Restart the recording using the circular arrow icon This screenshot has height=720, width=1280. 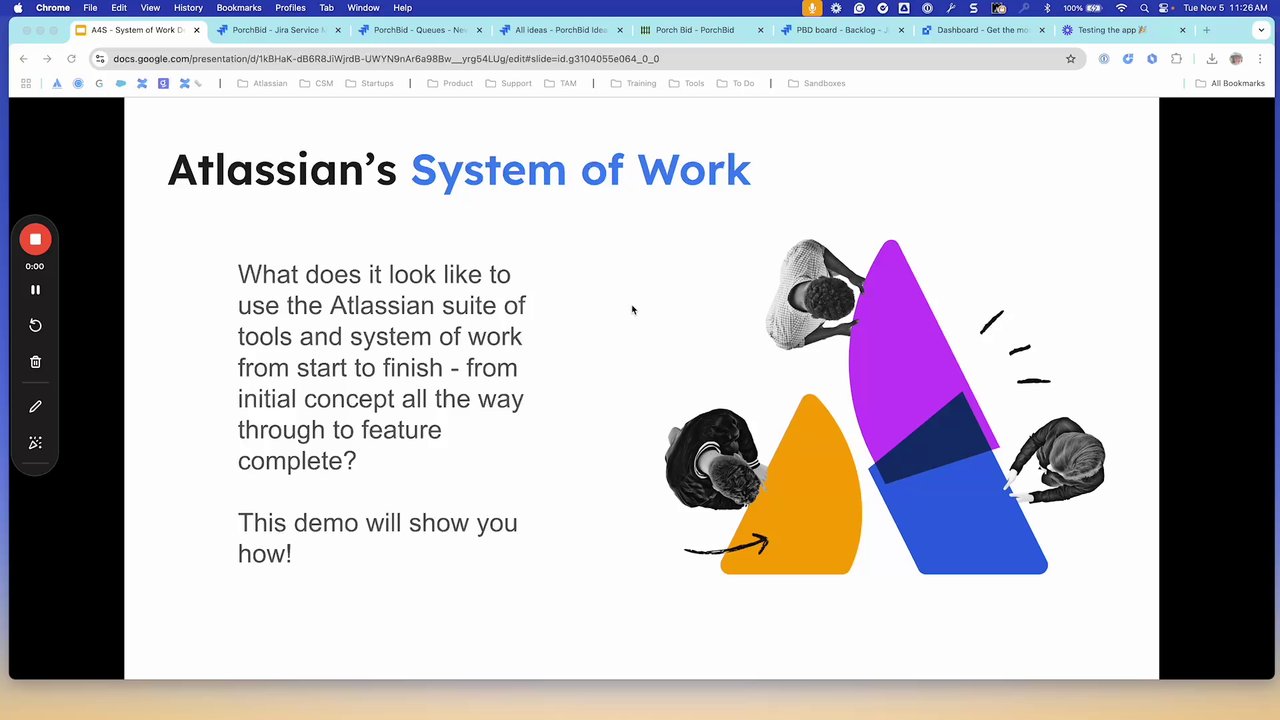click(x=35, y=325)
